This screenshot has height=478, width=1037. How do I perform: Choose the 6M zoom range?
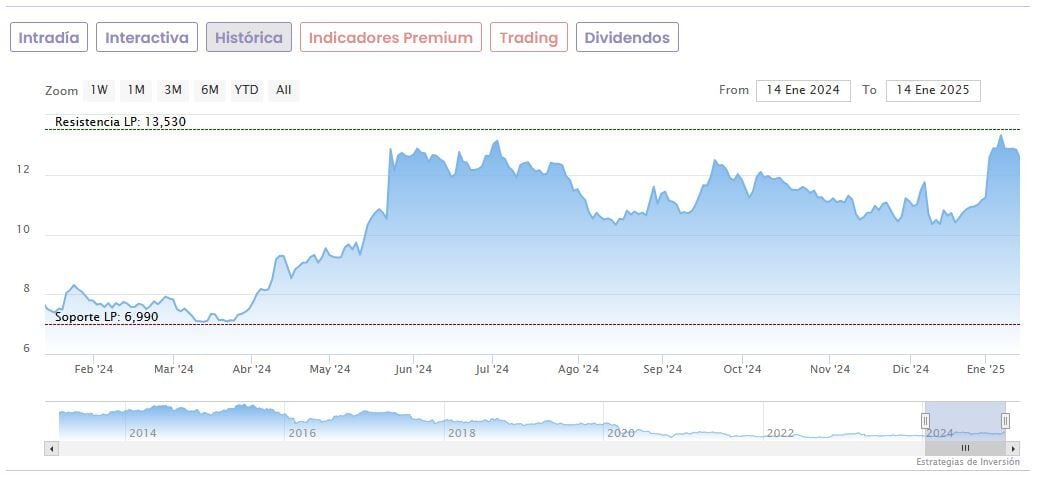[209, 90]
